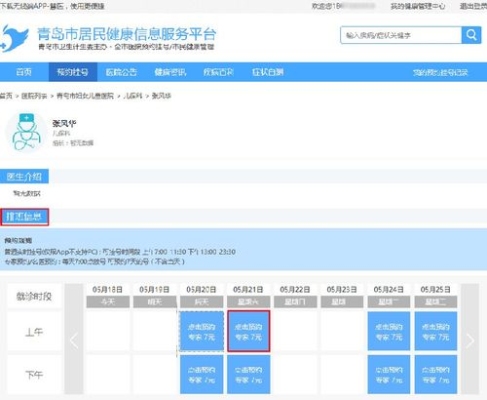The height and width of the screenshot is (400, 487).
Task: Click the 就诊时段 header cell
Action: point(34,296)
